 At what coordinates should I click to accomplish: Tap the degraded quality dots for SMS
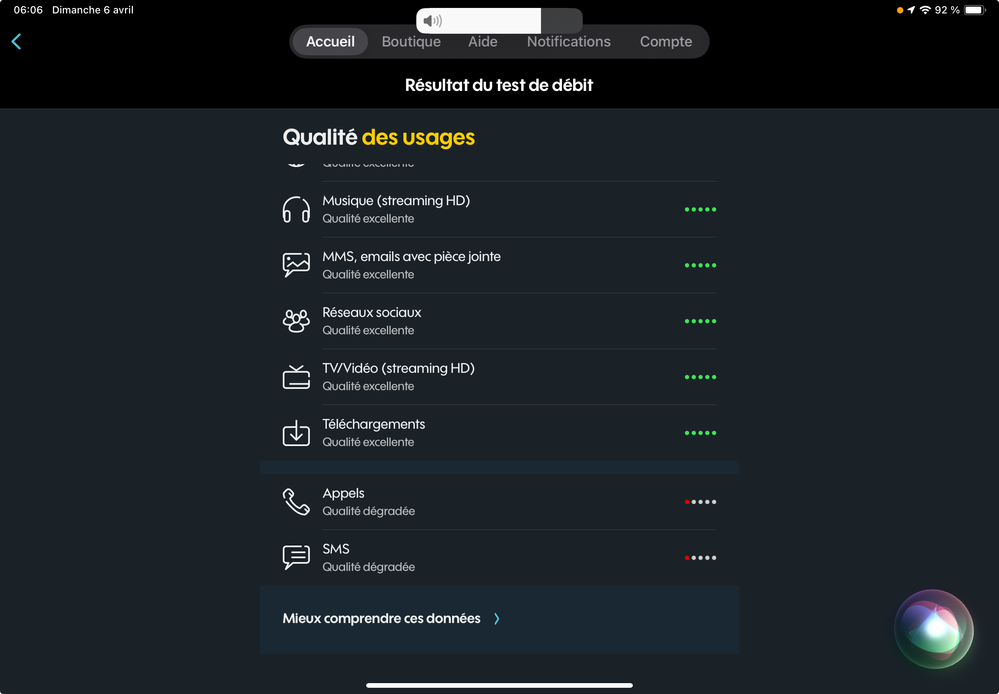[x=700, y=558]
